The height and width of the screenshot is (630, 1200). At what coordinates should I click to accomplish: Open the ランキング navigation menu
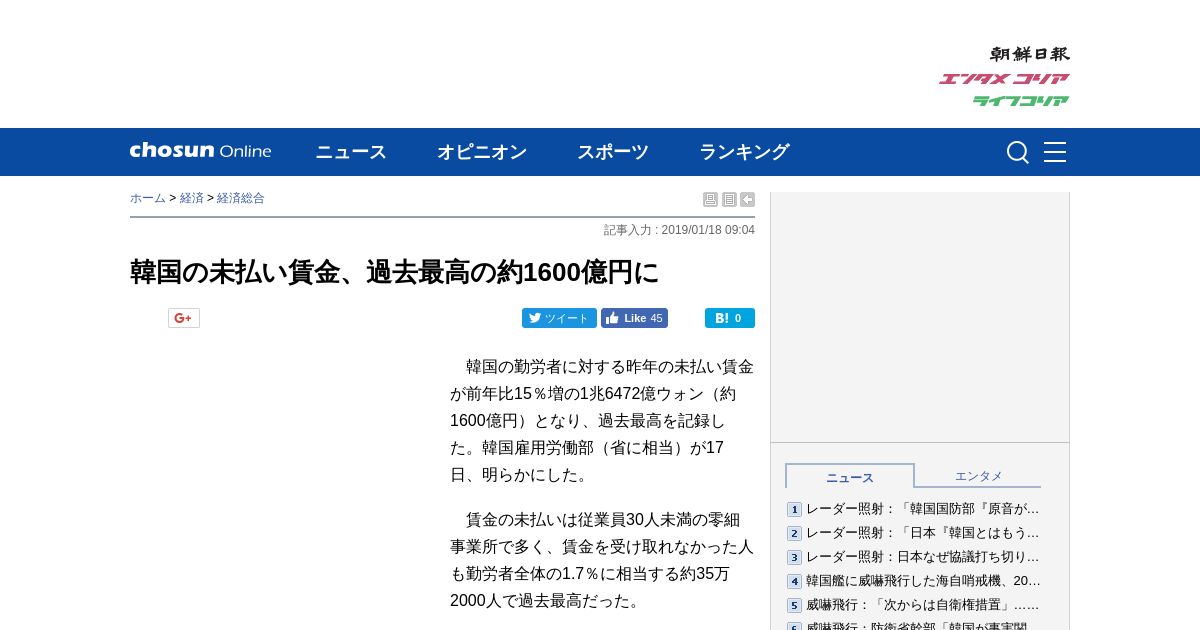pos(744,152)
